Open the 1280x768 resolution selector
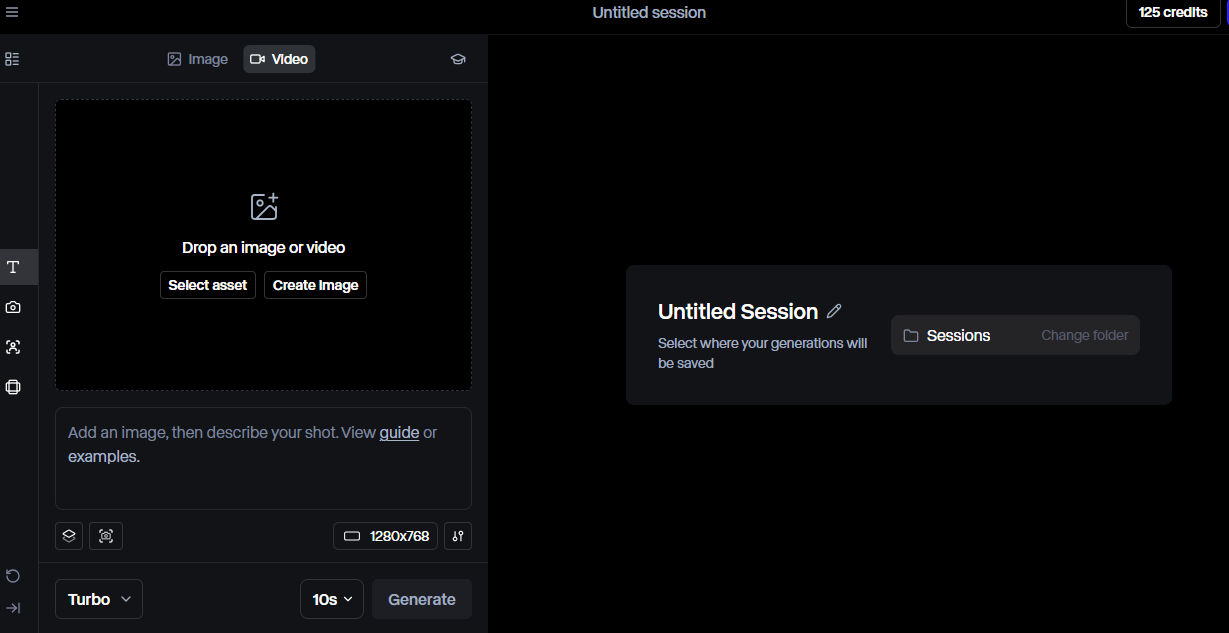Screen dimensions: 1229x633 coord(386,536)
